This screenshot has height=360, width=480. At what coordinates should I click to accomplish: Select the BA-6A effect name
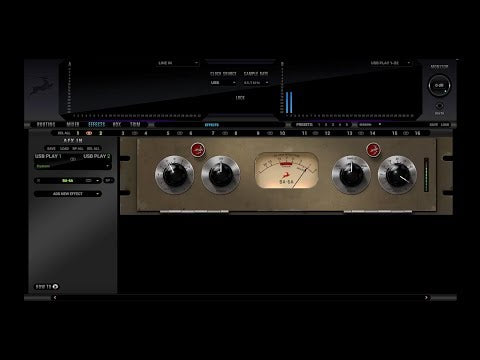point(68,181)
